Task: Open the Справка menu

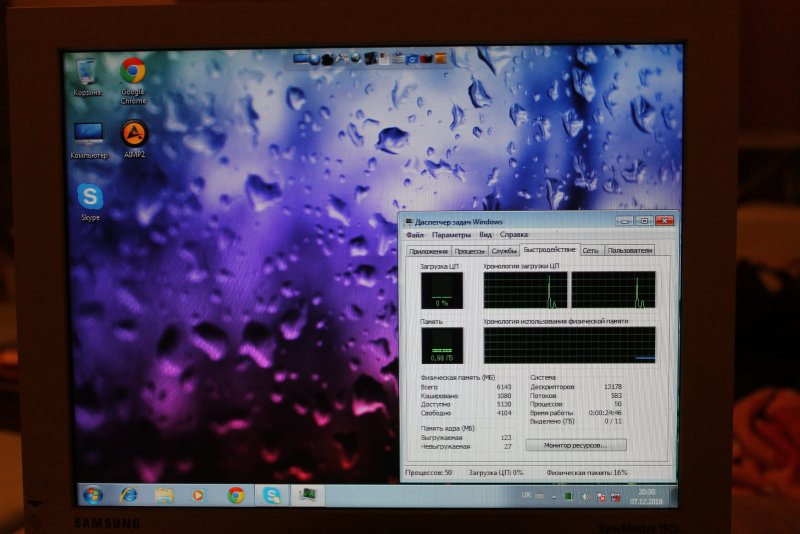Action: [514, 234]
